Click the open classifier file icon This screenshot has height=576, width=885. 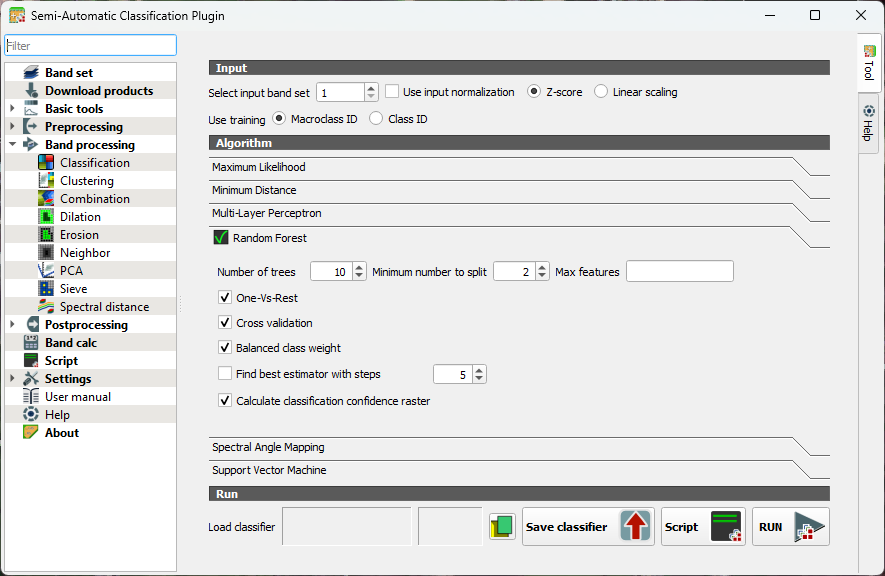pos(502,527)
